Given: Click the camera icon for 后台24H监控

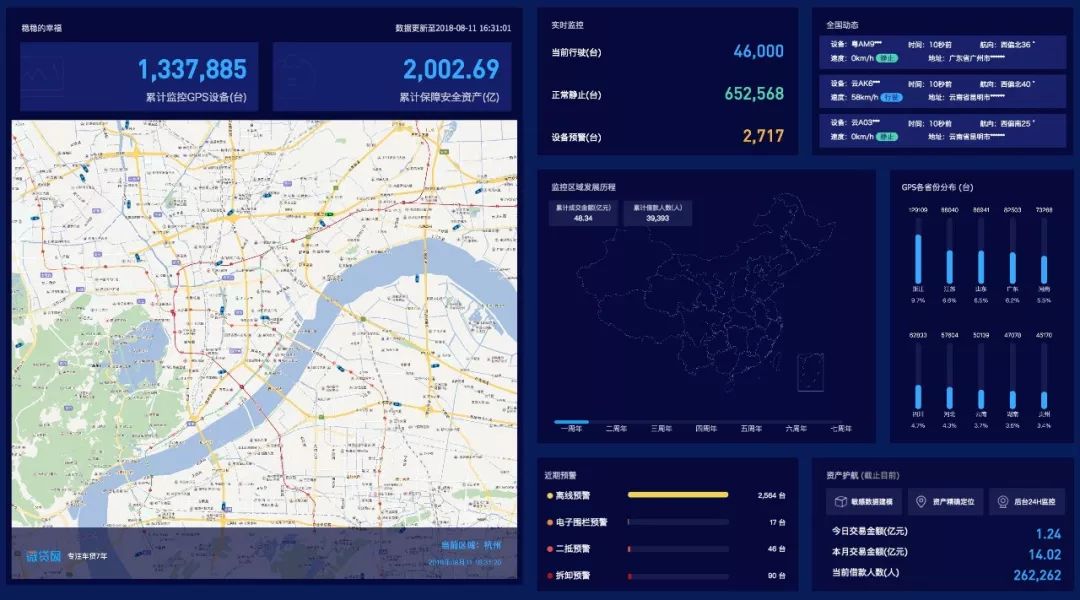Looking at the screenshot, I should click(x=1003, y=502).
